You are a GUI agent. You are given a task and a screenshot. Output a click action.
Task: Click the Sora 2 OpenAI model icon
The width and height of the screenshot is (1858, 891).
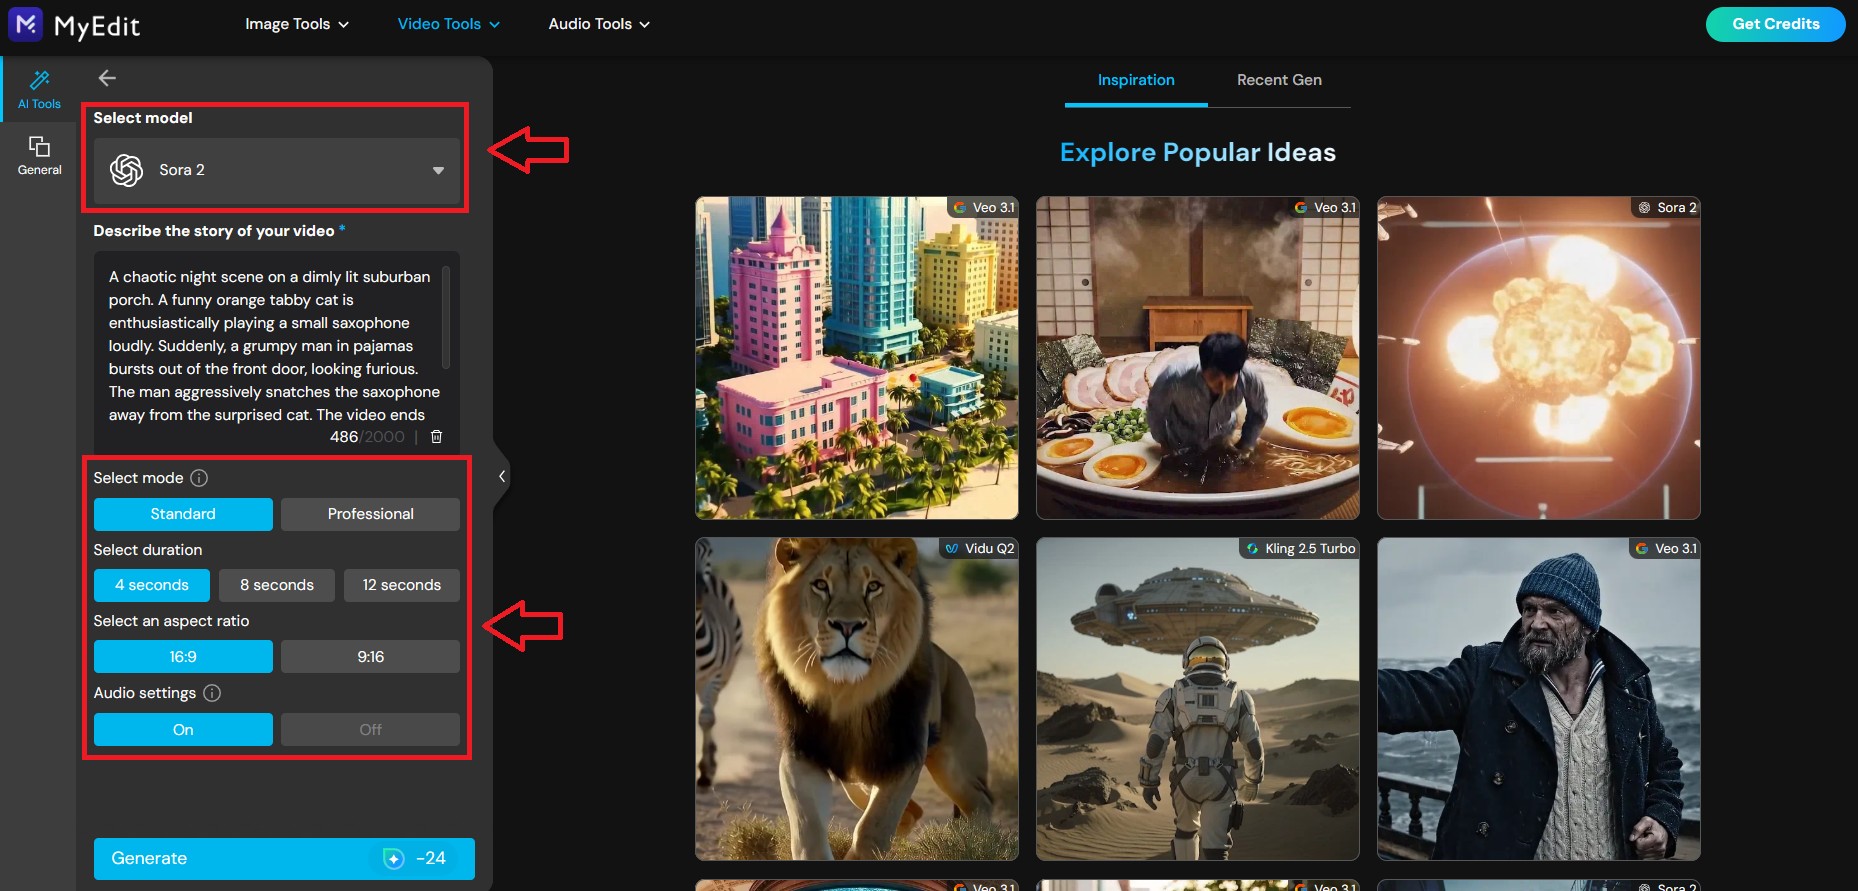pyautogui.click(x=127, y=170)
